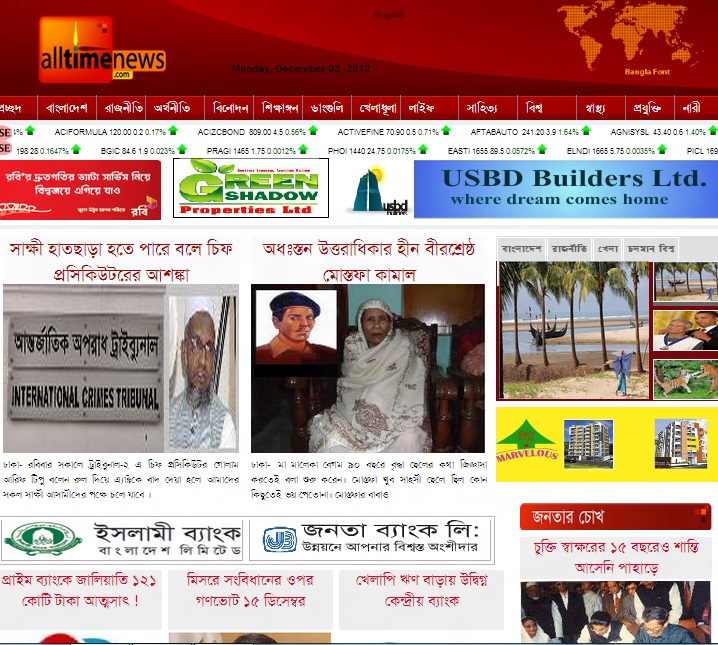Image resolution: width=718 pixels, height=645 pixels.
Task: Select thumbnail showing two men with medal
Action: (x=685, y=330)
